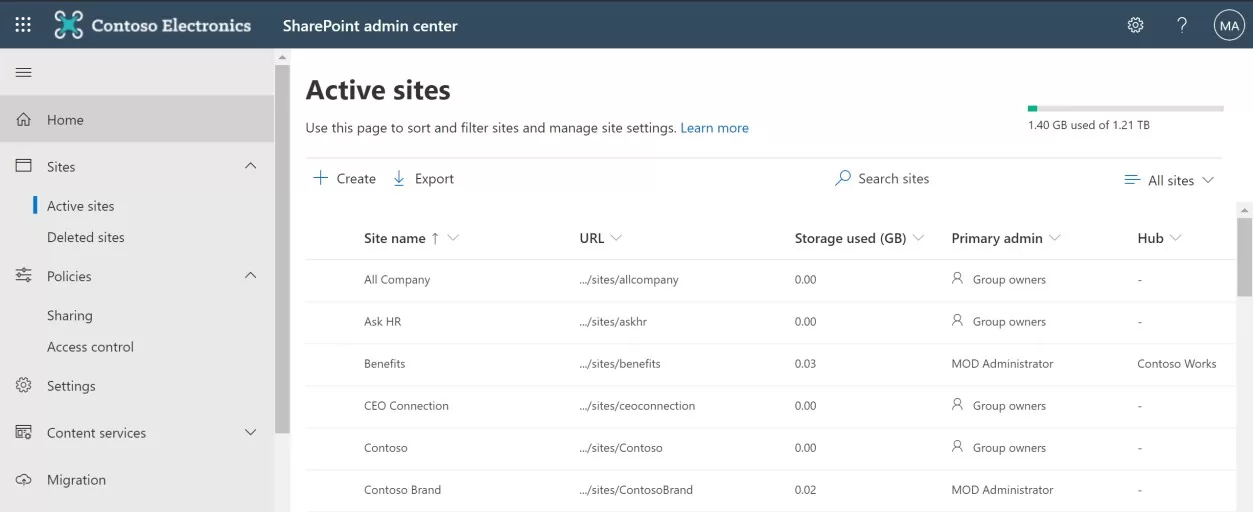Click the Home house icon
This screenshot has width=1253, height=512.
pyautogui.click(x=24, y=120)
